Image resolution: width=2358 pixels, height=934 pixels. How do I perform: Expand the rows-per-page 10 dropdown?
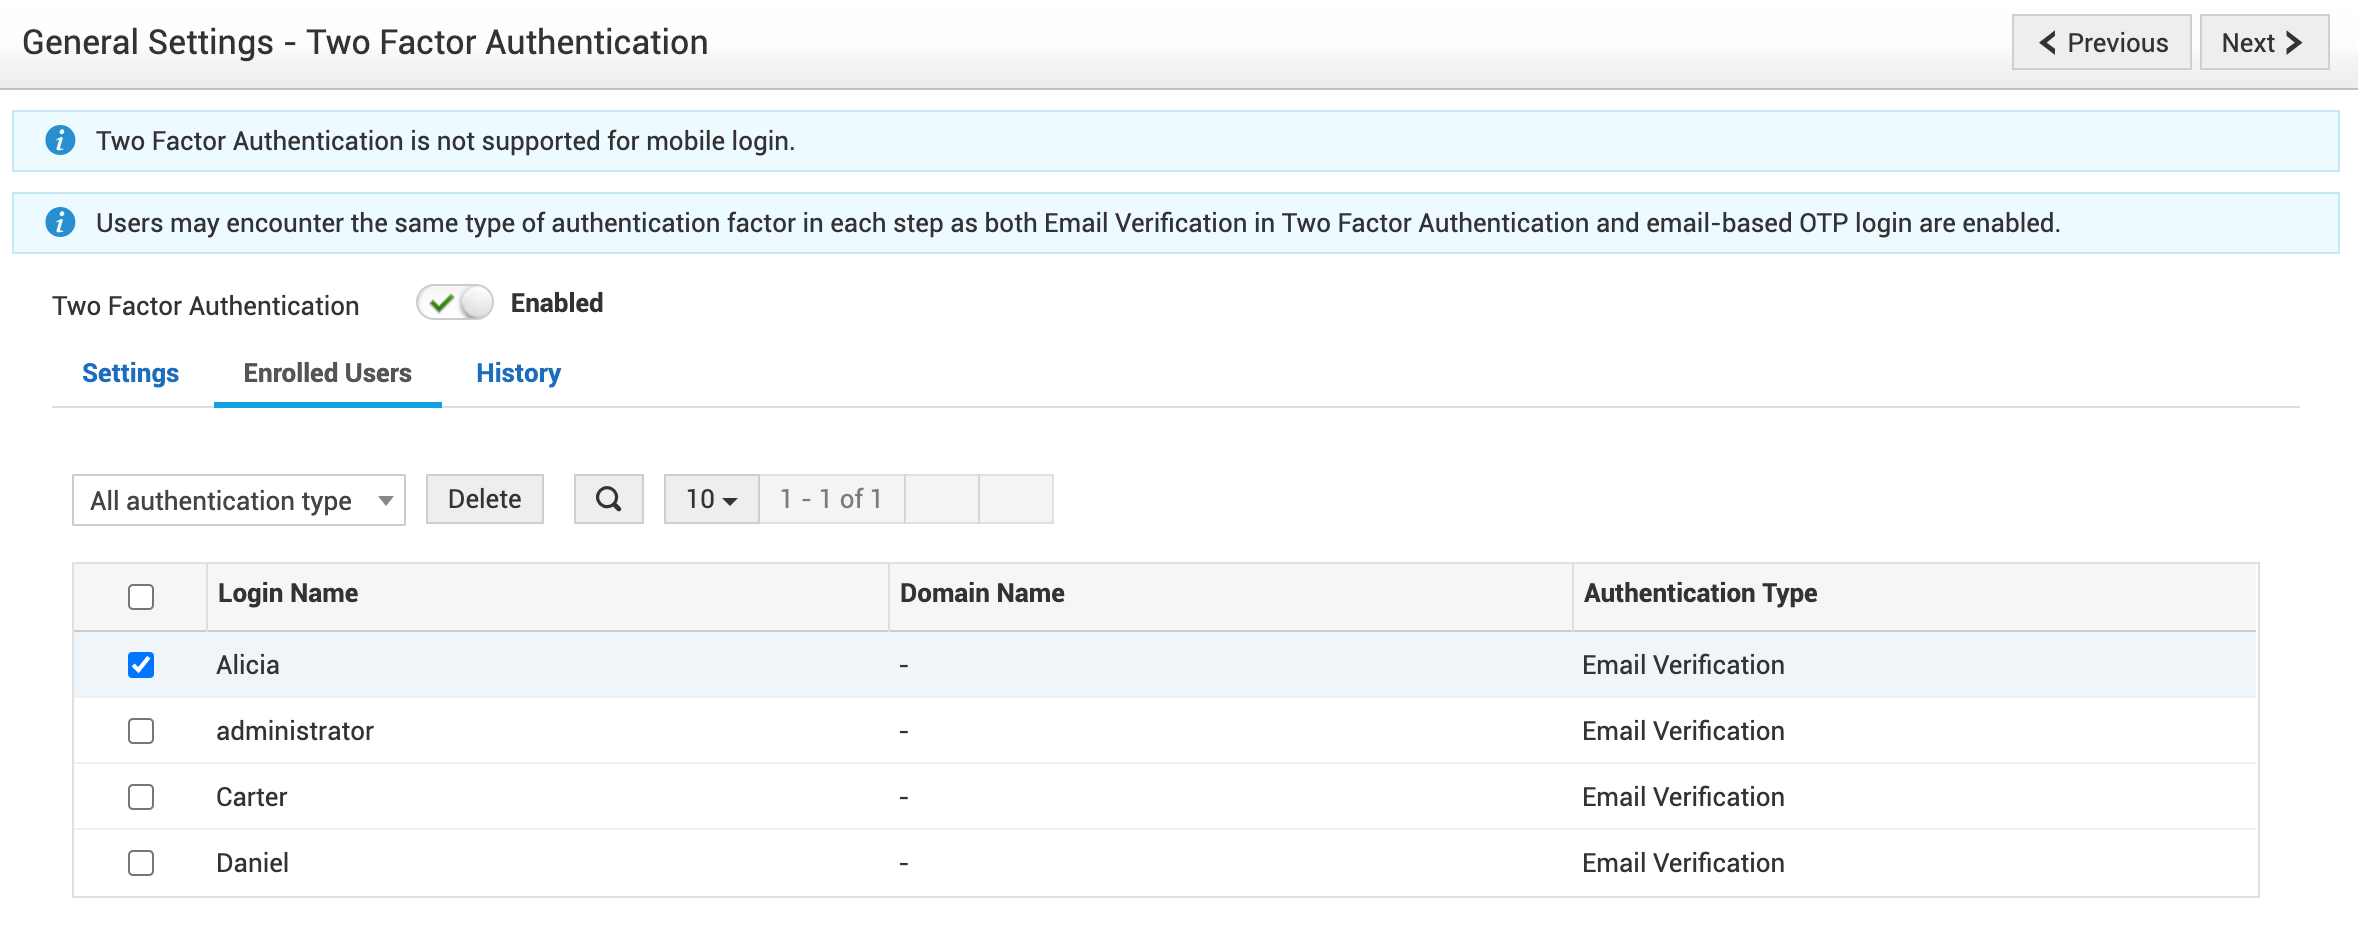(x=711, y=499)
